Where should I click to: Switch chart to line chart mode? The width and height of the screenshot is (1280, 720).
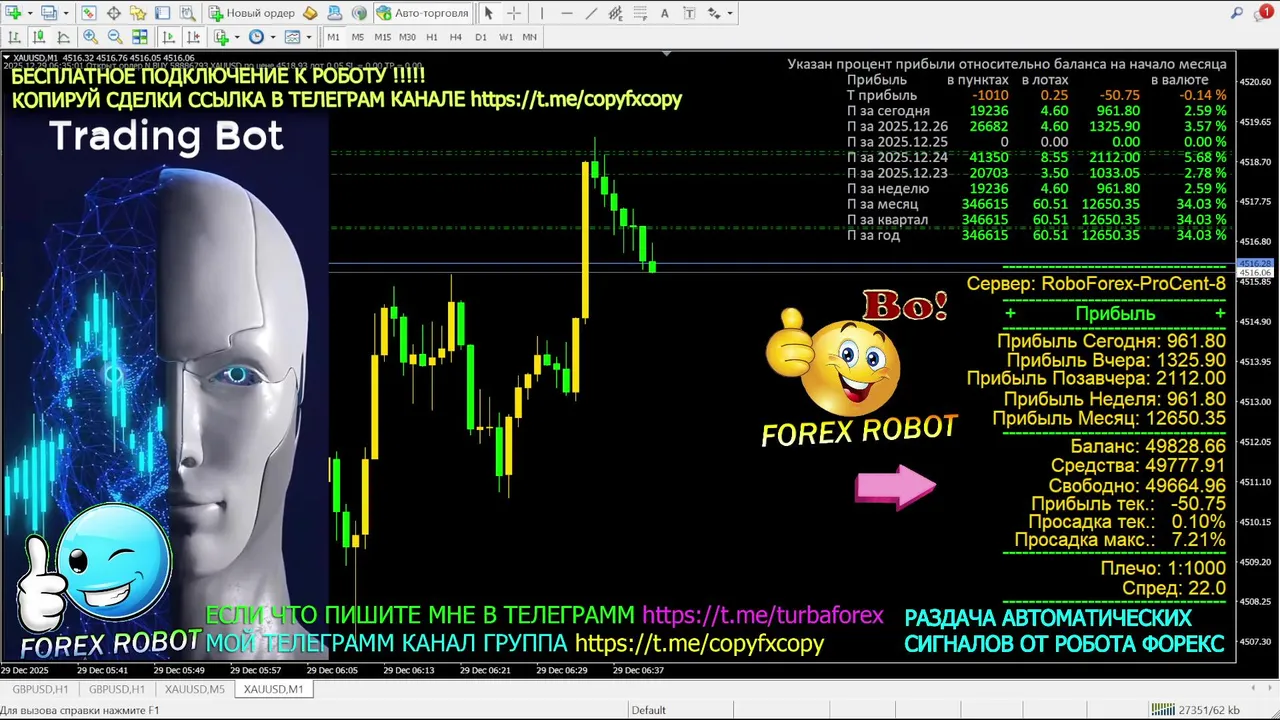pyautogui.click(x=63, y=37)
